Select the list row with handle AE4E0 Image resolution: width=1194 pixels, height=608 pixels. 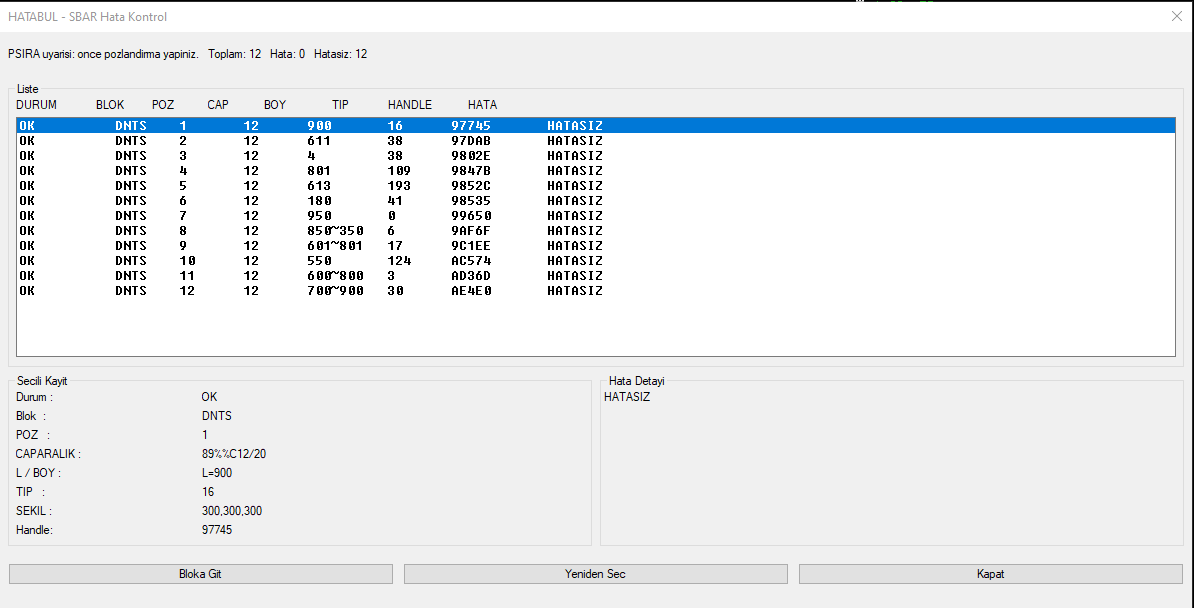tap(595, 291)
